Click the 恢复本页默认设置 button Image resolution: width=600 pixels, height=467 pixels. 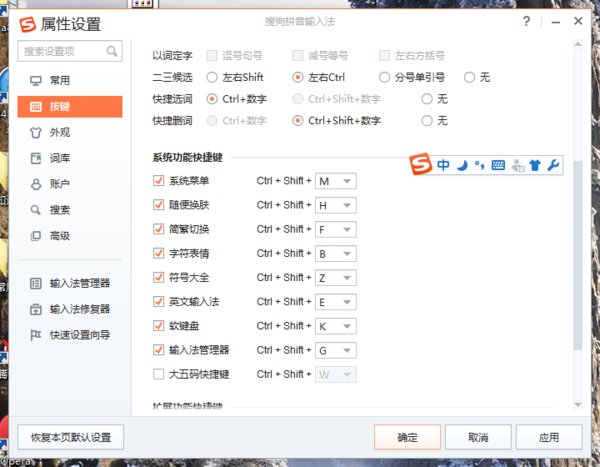click(x=71, y=437)
